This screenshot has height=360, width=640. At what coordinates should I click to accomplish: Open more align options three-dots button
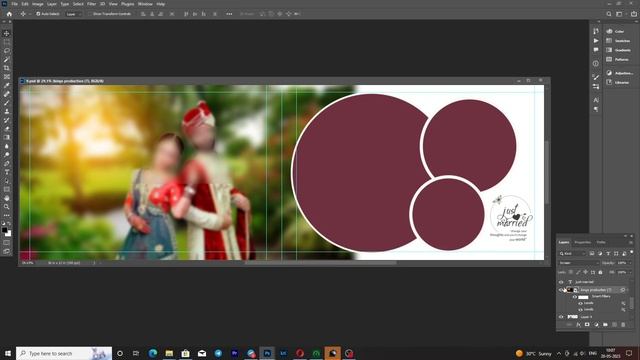tap(229, 14)
